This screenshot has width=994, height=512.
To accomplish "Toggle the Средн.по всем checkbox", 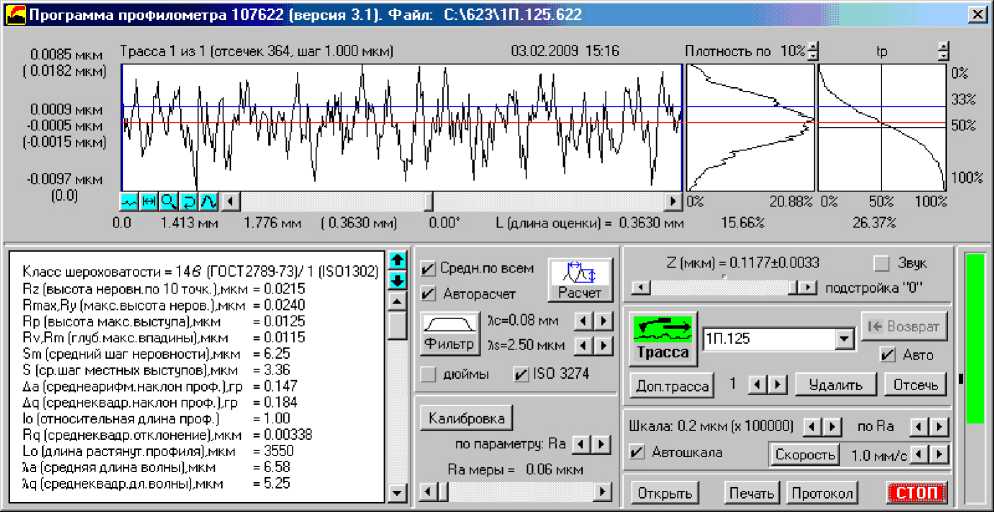I will pos(428,268).
